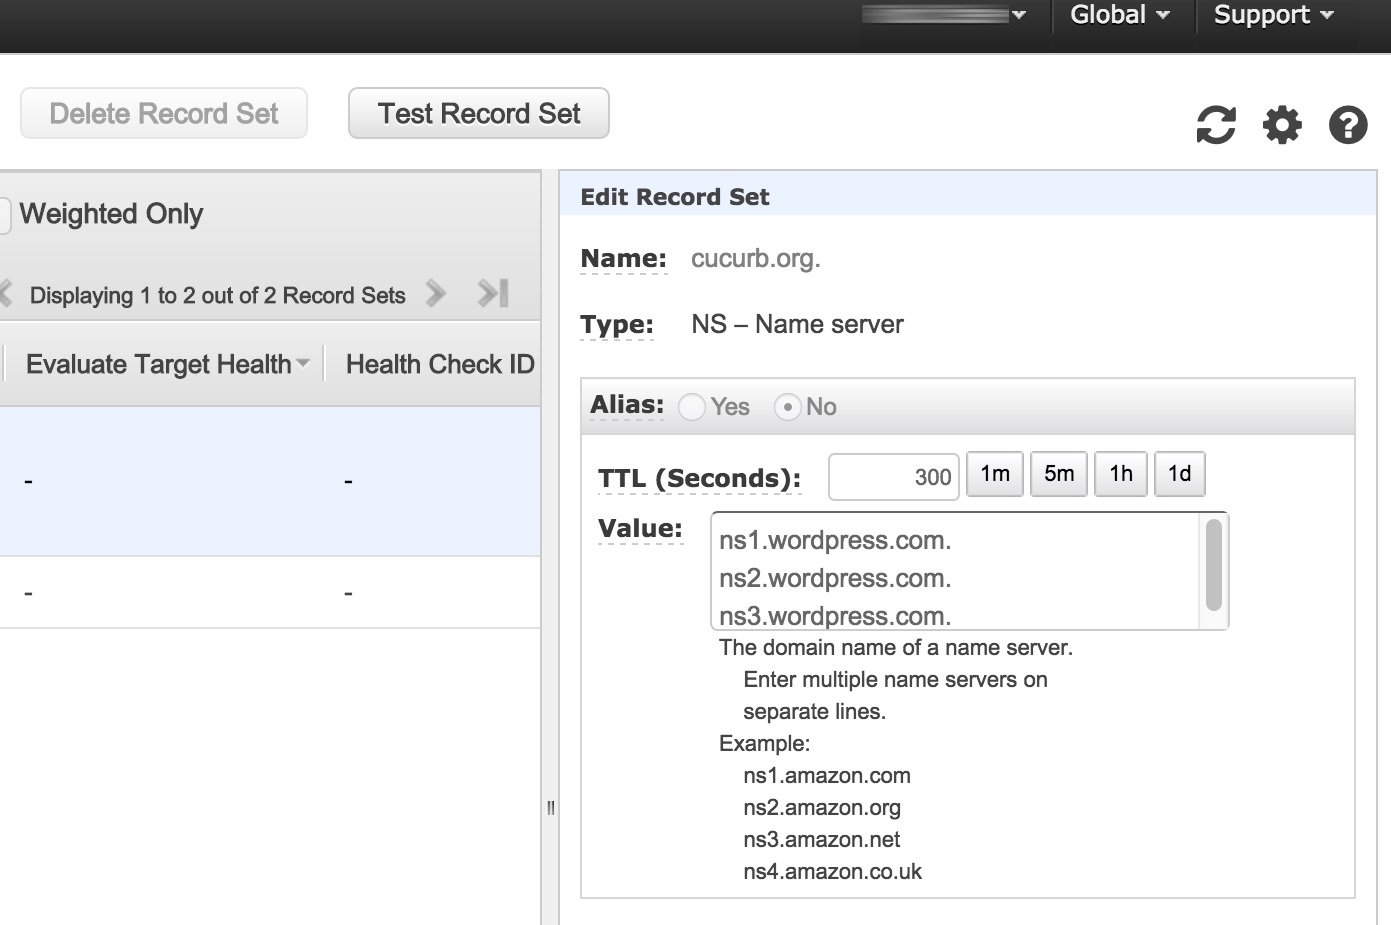1391x925 pixels.
Task: Click the Health Check ID column header
Action: 440,365
